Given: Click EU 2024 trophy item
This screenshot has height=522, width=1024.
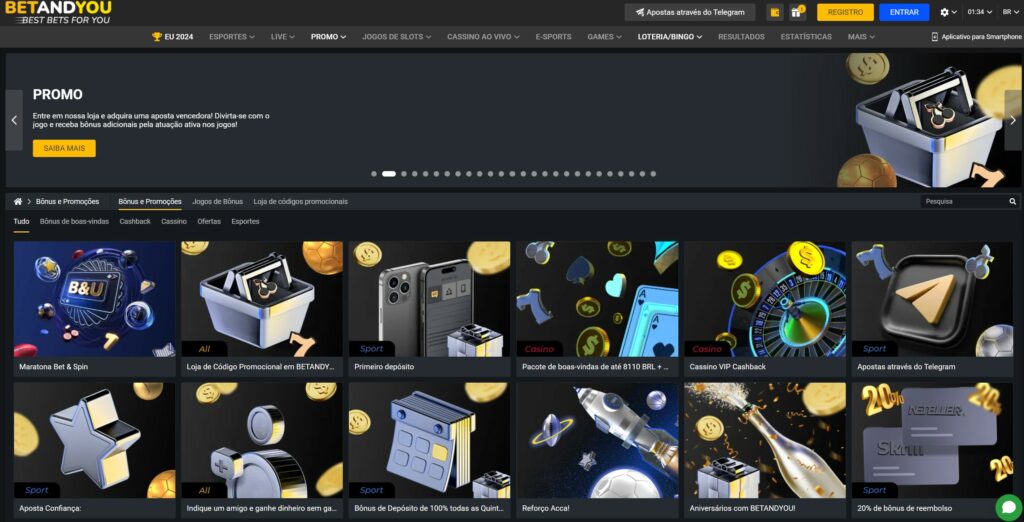Looking at the screenshot, I should [x=172, y=37].
